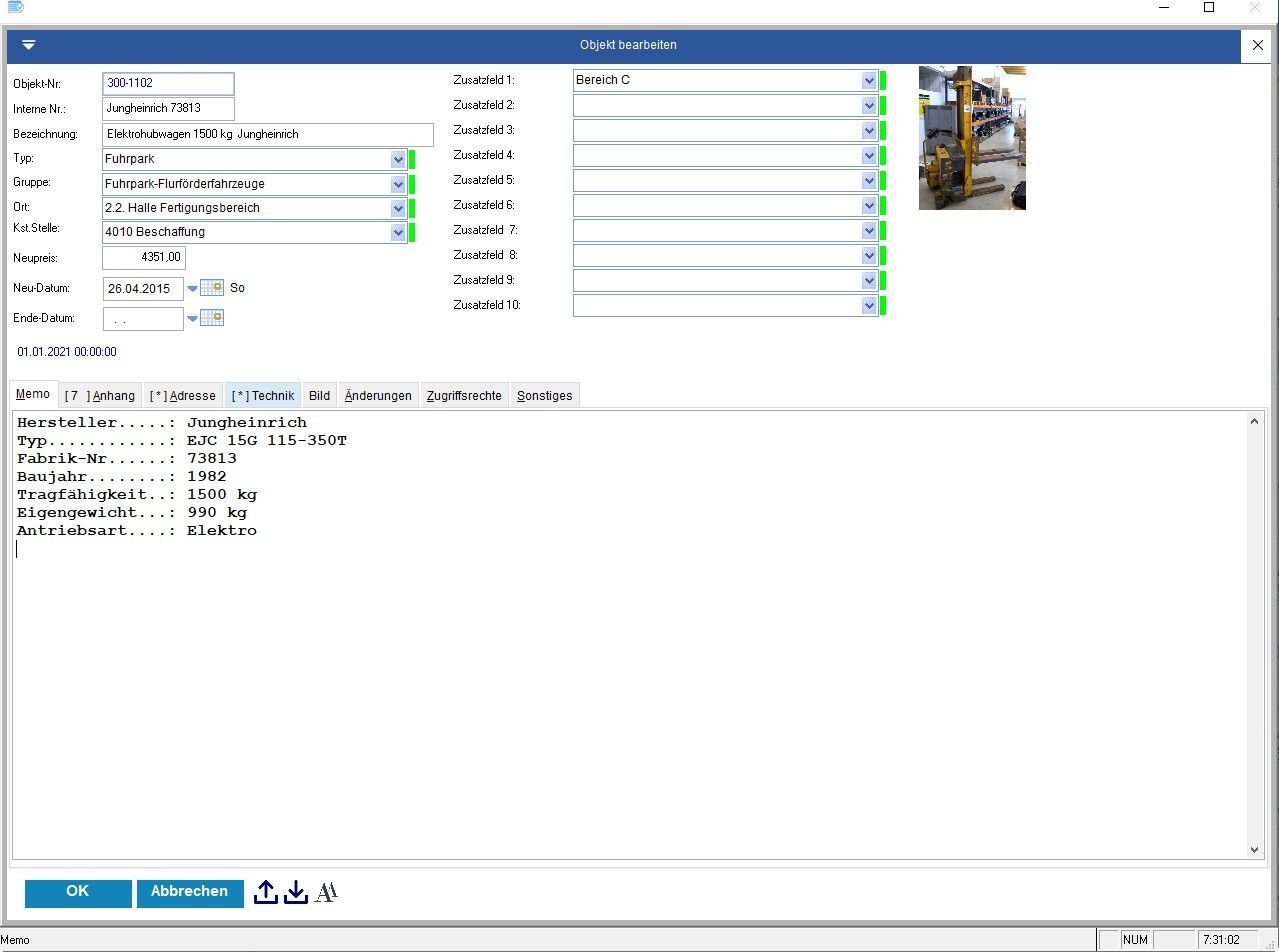Switch to the Zugriffsrechte tab
This screenshot has height=952, width=1279.
pos(464,395)
